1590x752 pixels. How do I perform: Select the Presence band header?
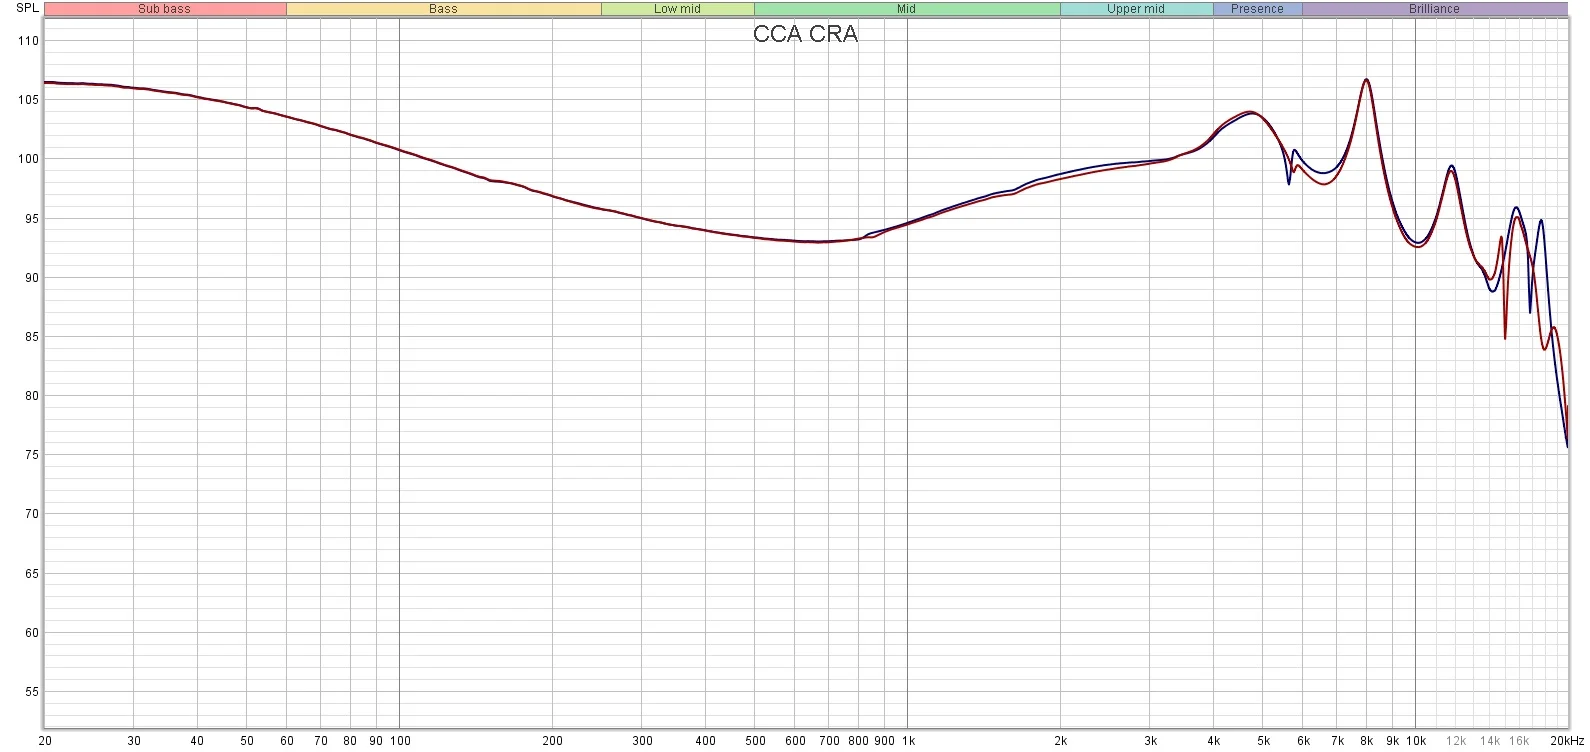[1257, 9]
